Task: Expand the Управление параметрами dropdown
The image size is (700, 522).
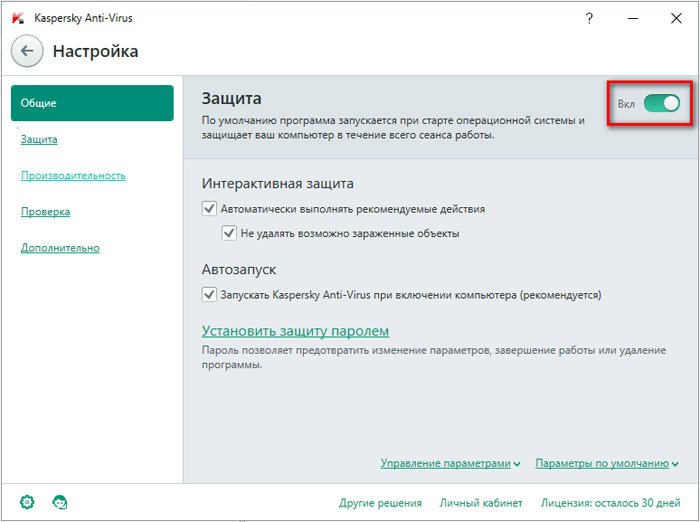Action: [450, 464]
